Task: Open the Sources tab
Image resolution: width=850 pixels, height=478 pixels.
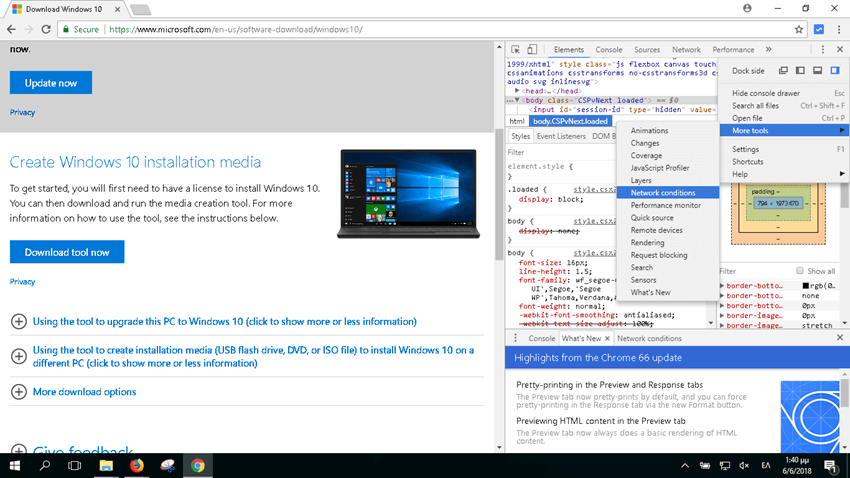Action: pos(647,49)
